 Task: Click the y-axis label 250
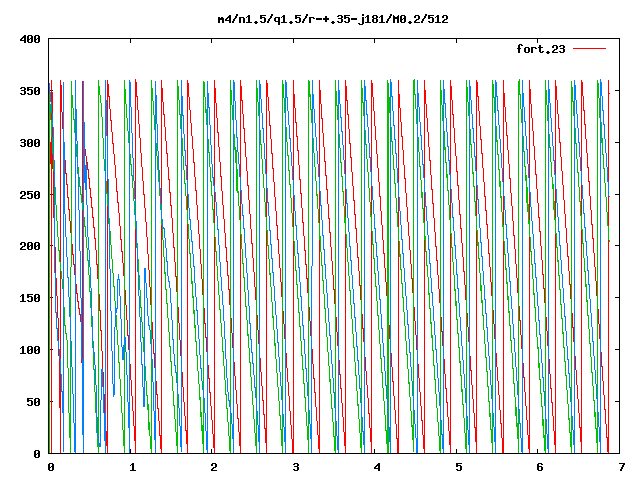30,195
